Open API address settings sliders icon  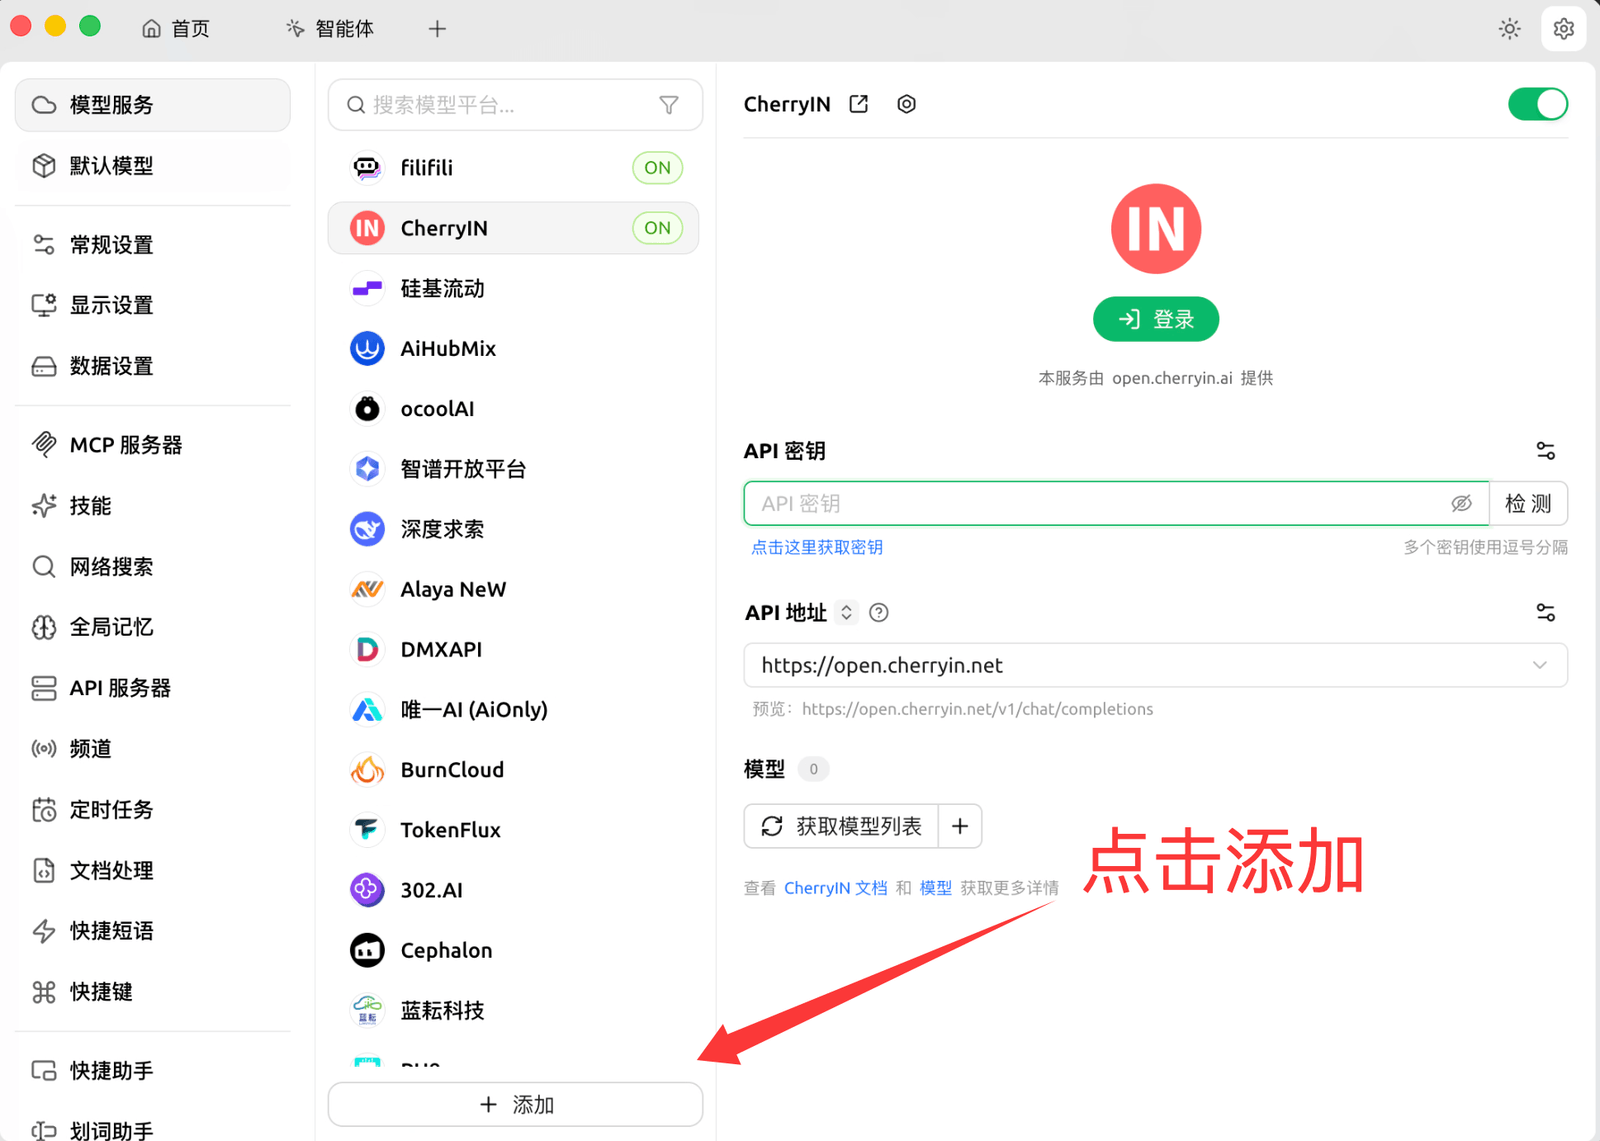(1545, 612)
